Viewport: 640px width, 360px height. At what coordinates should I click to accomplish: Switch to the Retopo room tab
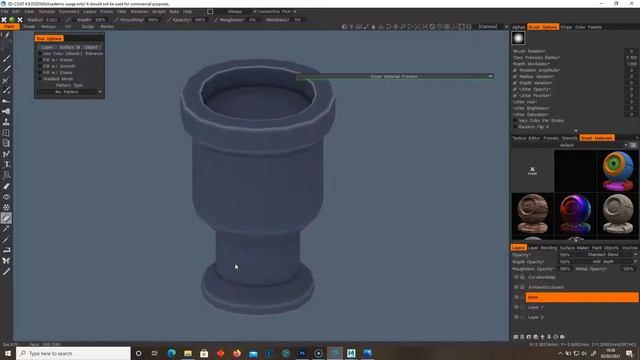point(48,27)
